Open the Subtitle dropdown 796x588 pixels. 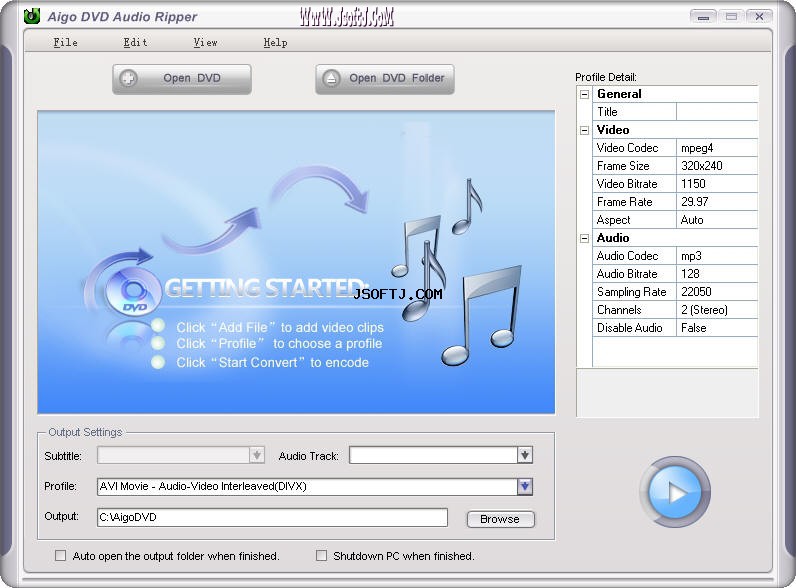[x=257, y=455]
